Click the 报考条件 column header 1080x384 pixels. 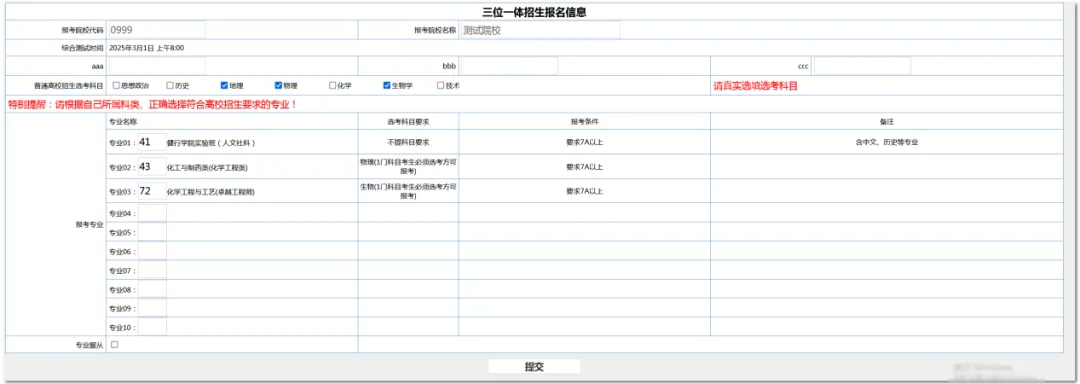(x=585, y=121)
